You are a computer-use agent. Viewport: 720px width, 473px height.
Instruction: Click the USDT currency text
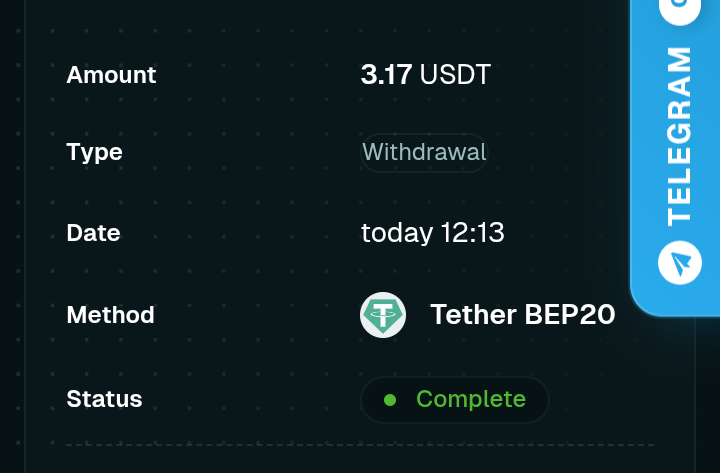click(x=455, y=74)
